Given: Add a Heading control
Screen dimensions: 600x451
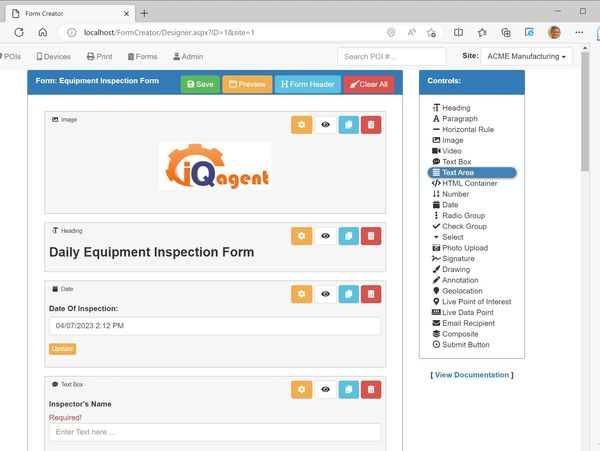Looking at the screenshot, I should pyautogui.click(x=452, y=108).
